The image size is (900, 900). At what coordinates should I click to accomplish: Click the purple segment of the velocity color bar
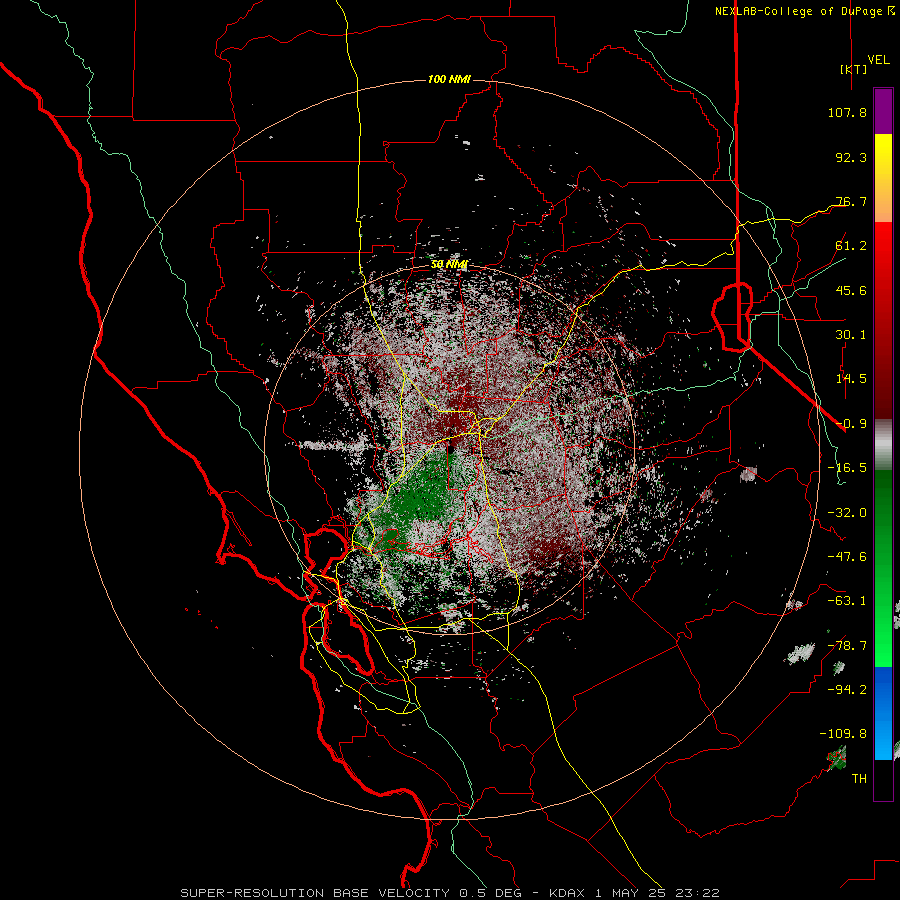[x=883, y=111]
